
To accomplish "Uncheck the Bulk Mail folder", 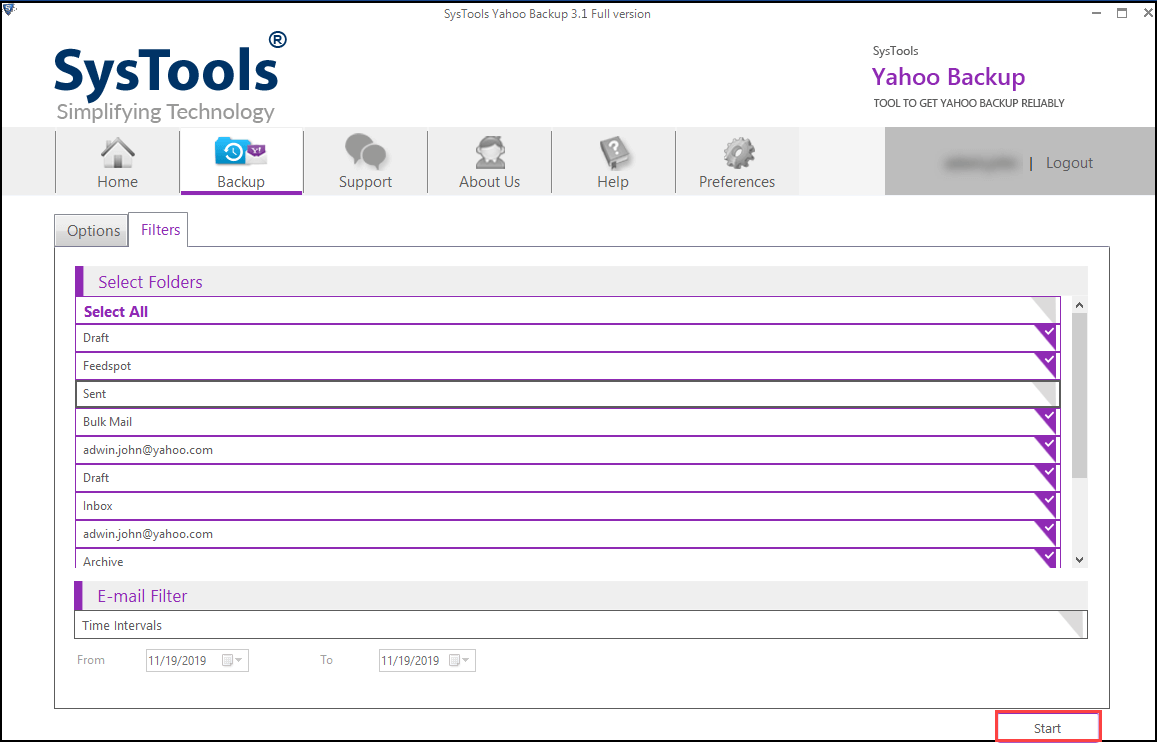I will click(x=1046, y=421).
